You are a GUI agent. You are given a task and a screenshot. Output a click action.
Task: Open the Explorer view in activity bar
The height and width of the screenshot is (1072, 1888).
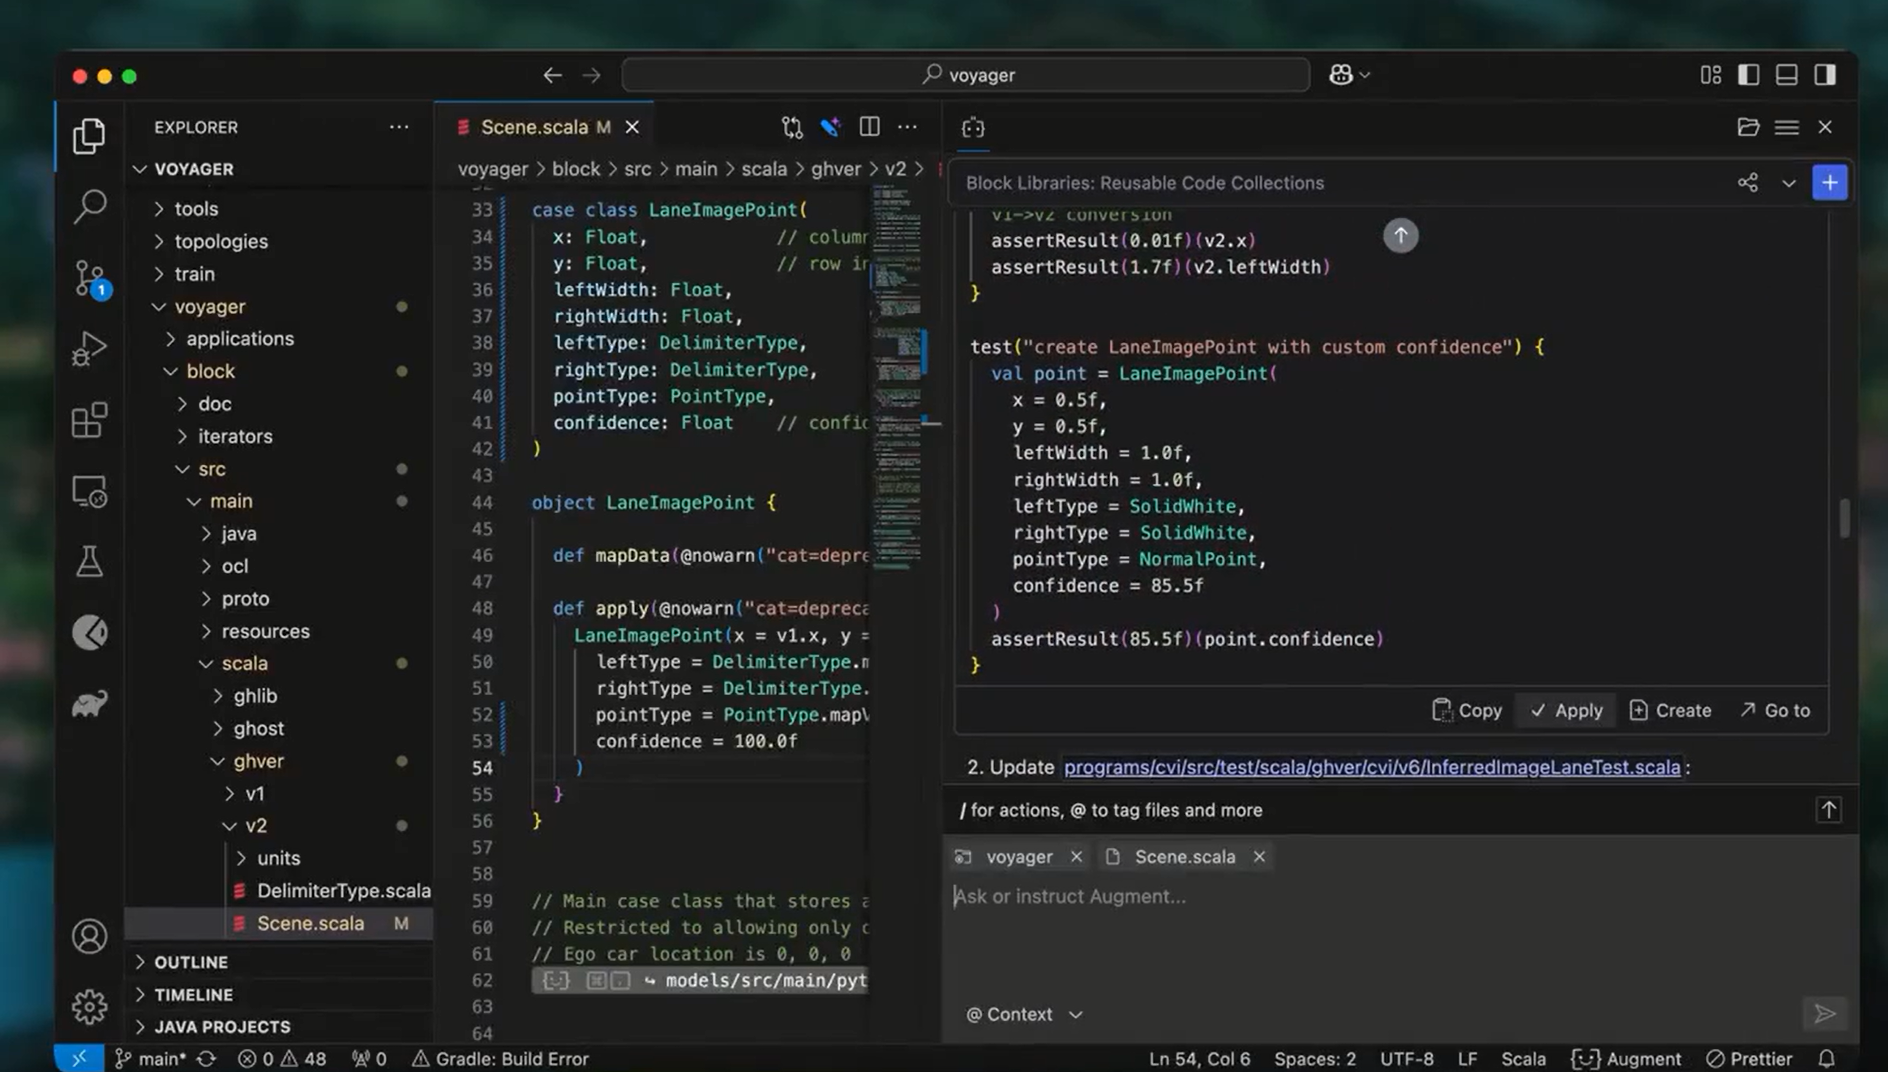pyautogui.click(x=89, y=135)
